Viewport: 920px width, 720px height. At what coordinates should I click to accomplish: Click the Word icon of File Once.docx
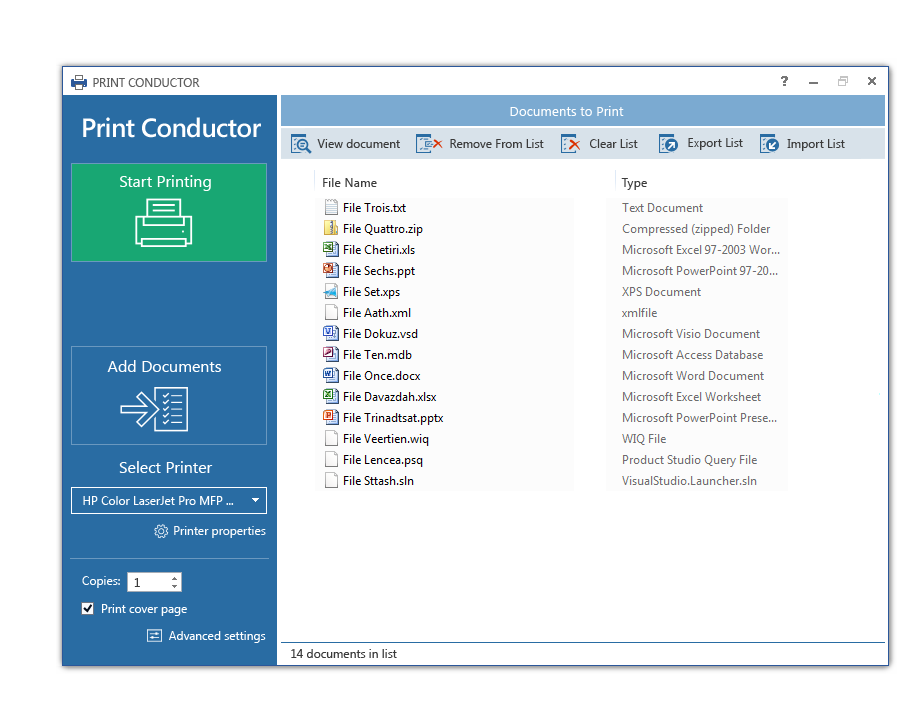point(330,375)
